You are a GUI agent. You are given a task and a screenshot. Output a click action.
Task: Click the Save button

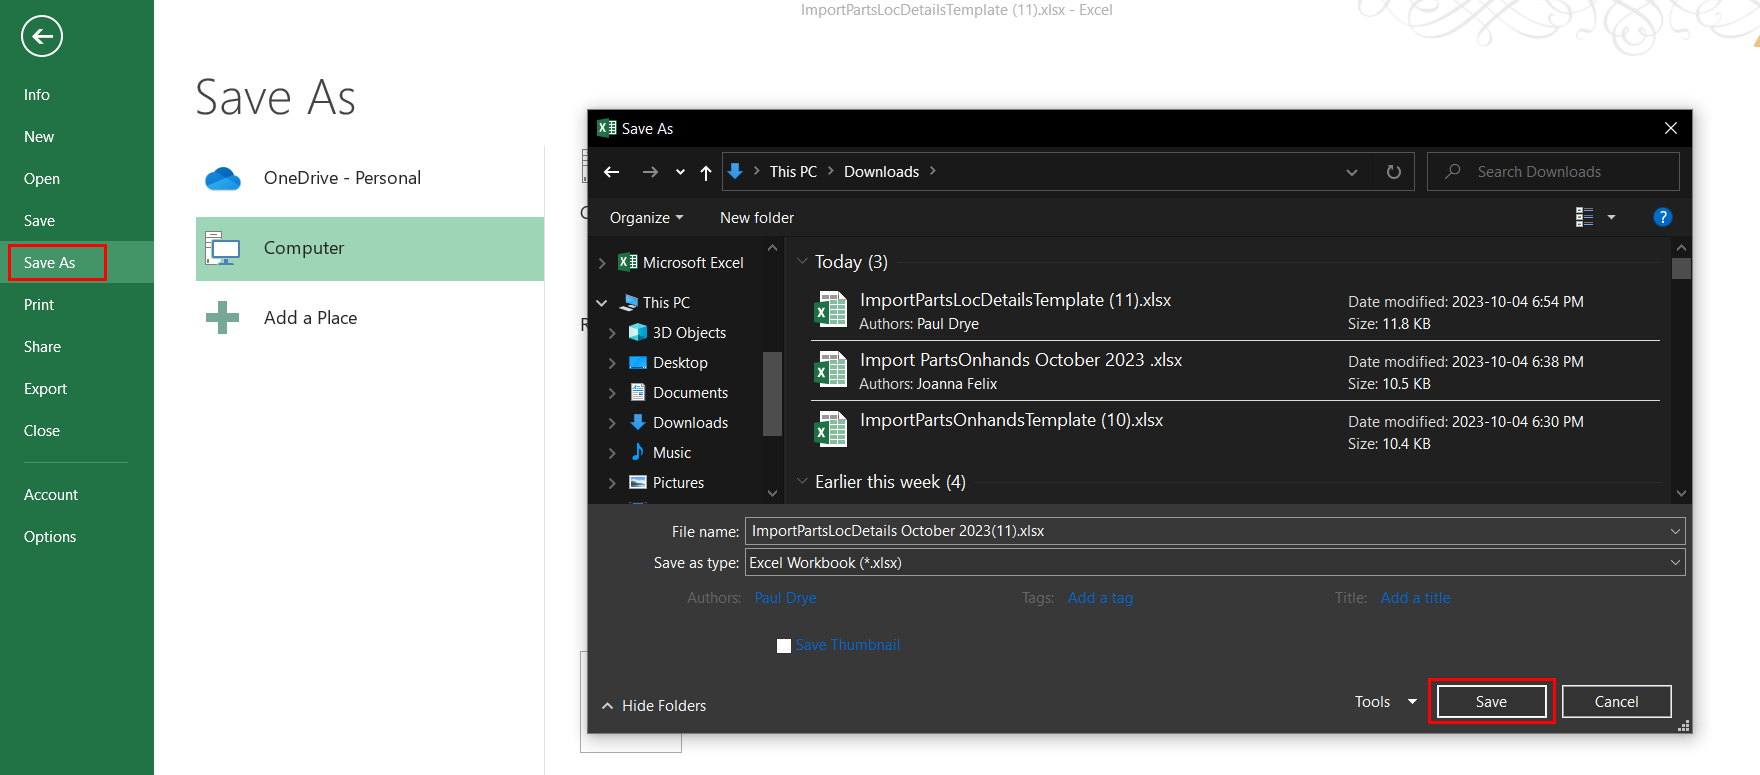point(1491,702)
